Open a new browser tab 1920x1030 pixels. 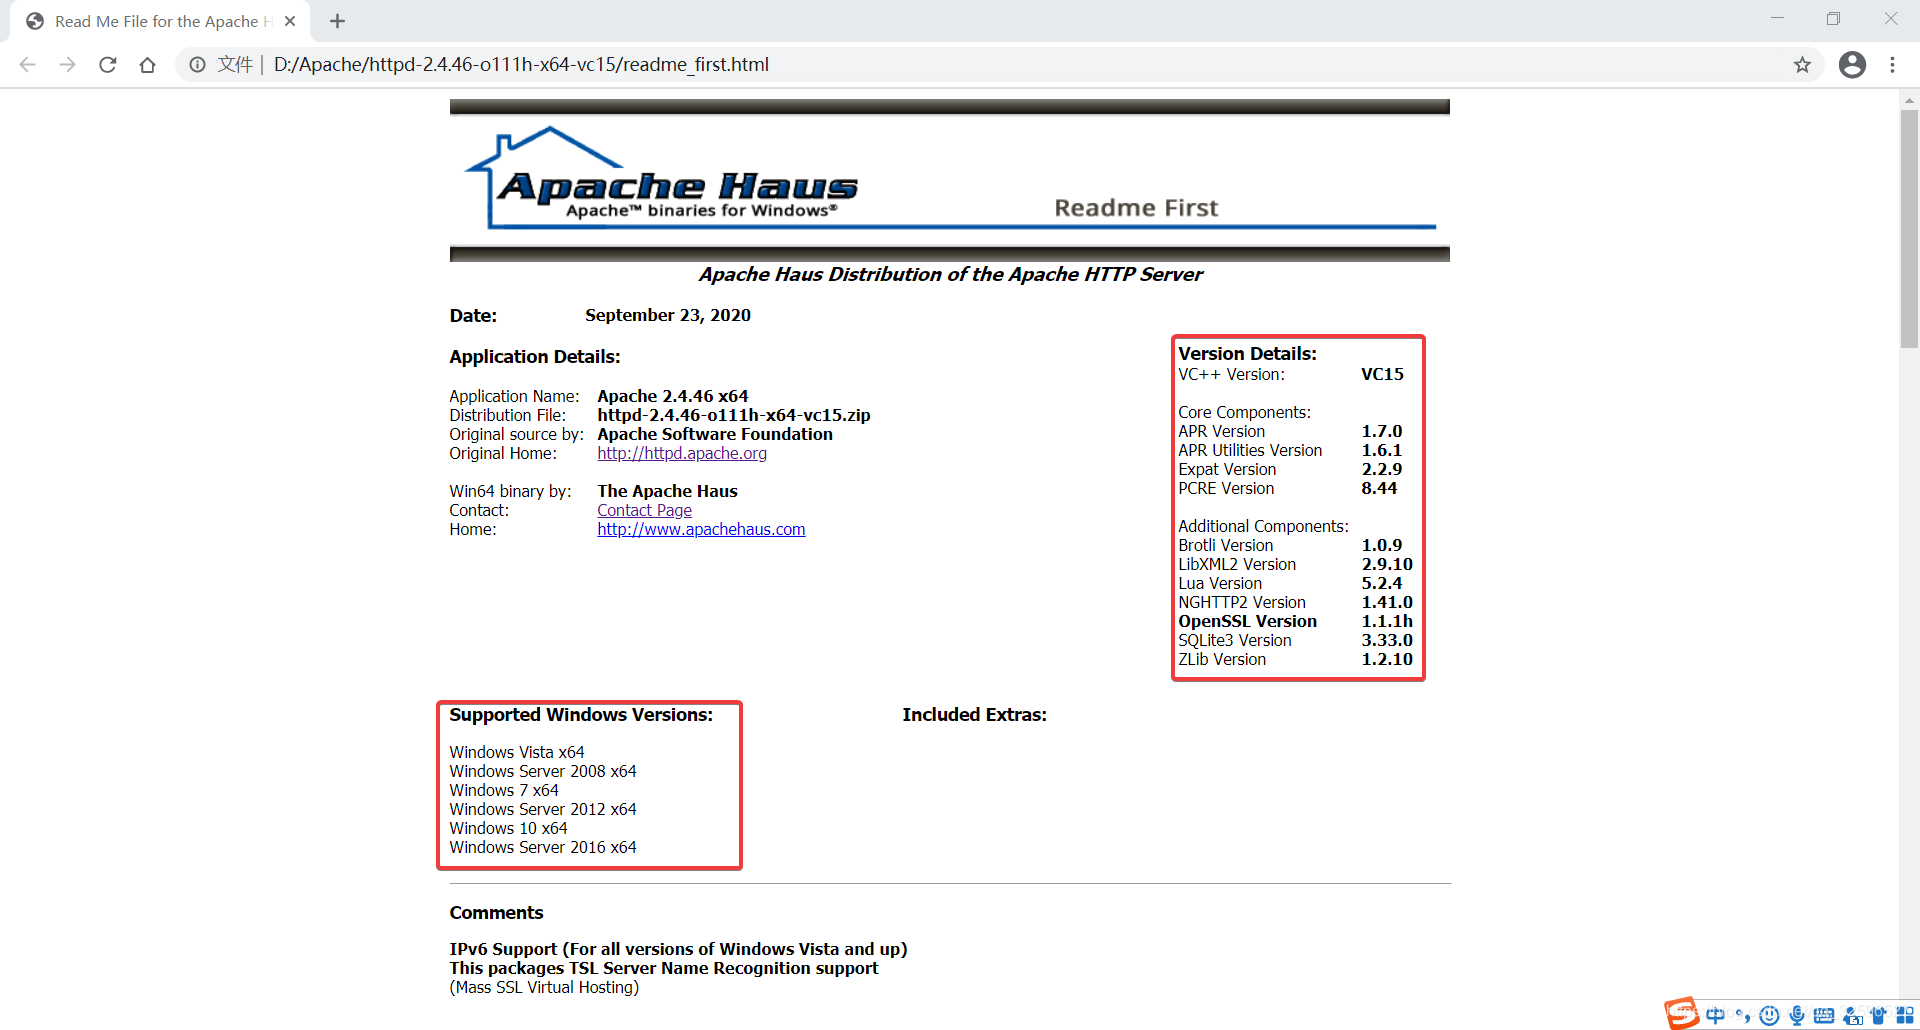pyautogui.click(x=336, y=21)
